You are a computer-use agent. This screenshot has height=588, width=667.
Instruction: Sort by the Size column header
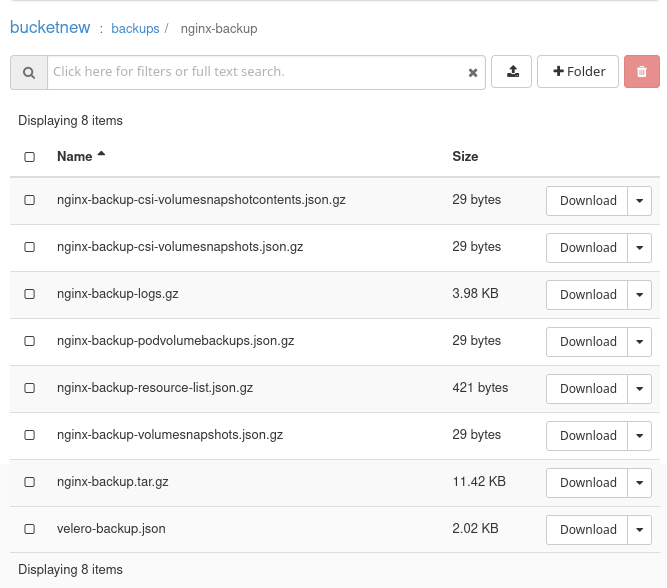[465, 156]
